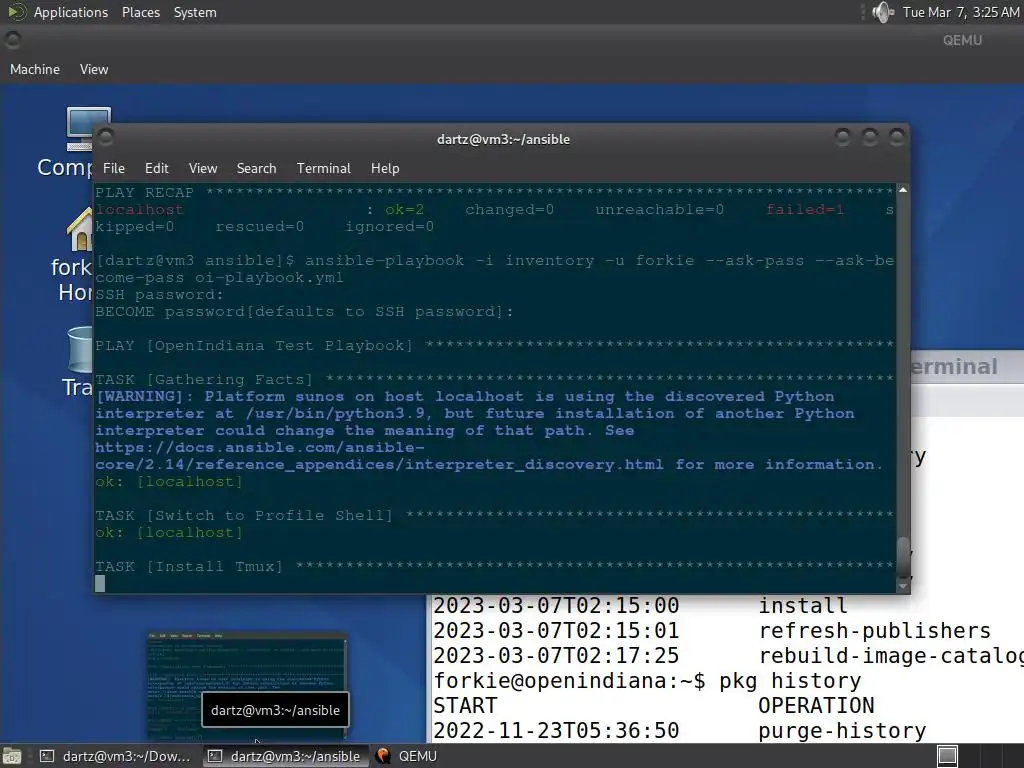Open the terminal Help menu
Screen dimensions: 1024x768
point(385,168)
